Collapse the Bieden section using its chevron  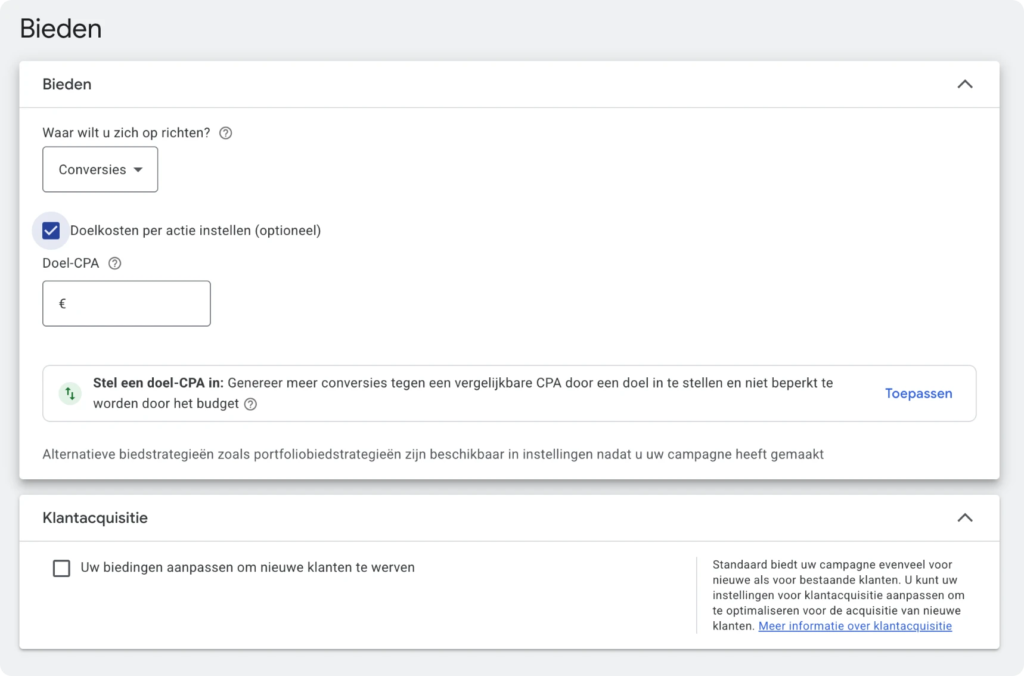point(965,85)
